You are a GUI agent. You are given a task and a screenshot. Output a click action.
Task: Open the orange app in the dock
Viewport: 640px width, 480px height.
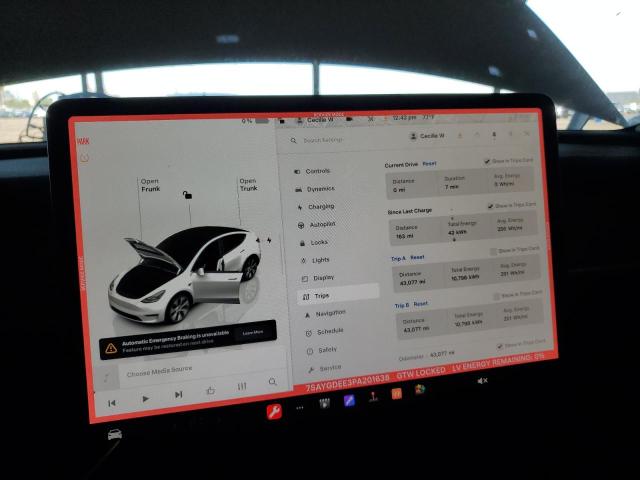pyautogui.click(x=396, y=394)
